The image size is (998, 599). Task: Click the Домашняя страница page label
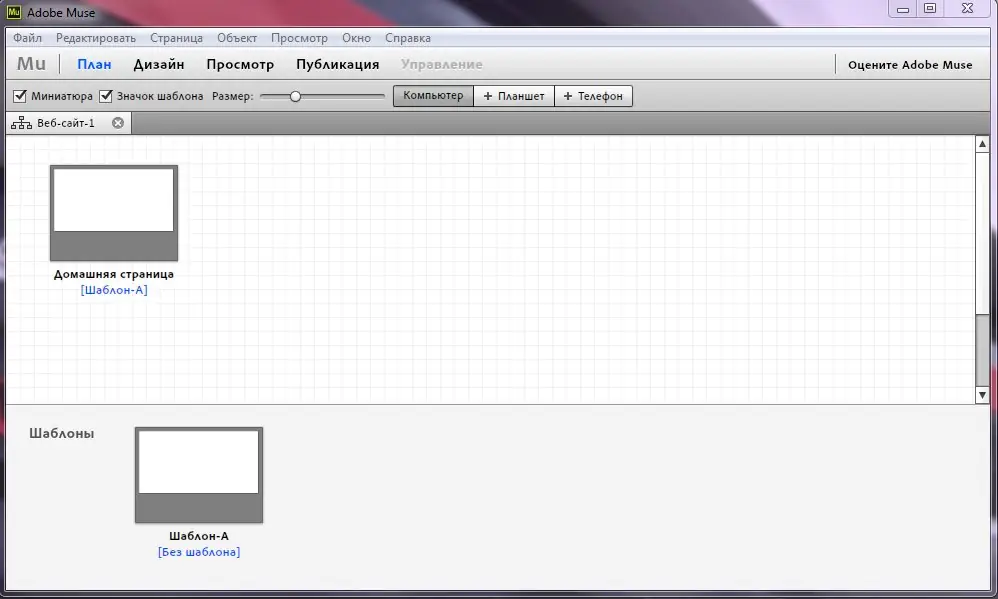point(114,274)
